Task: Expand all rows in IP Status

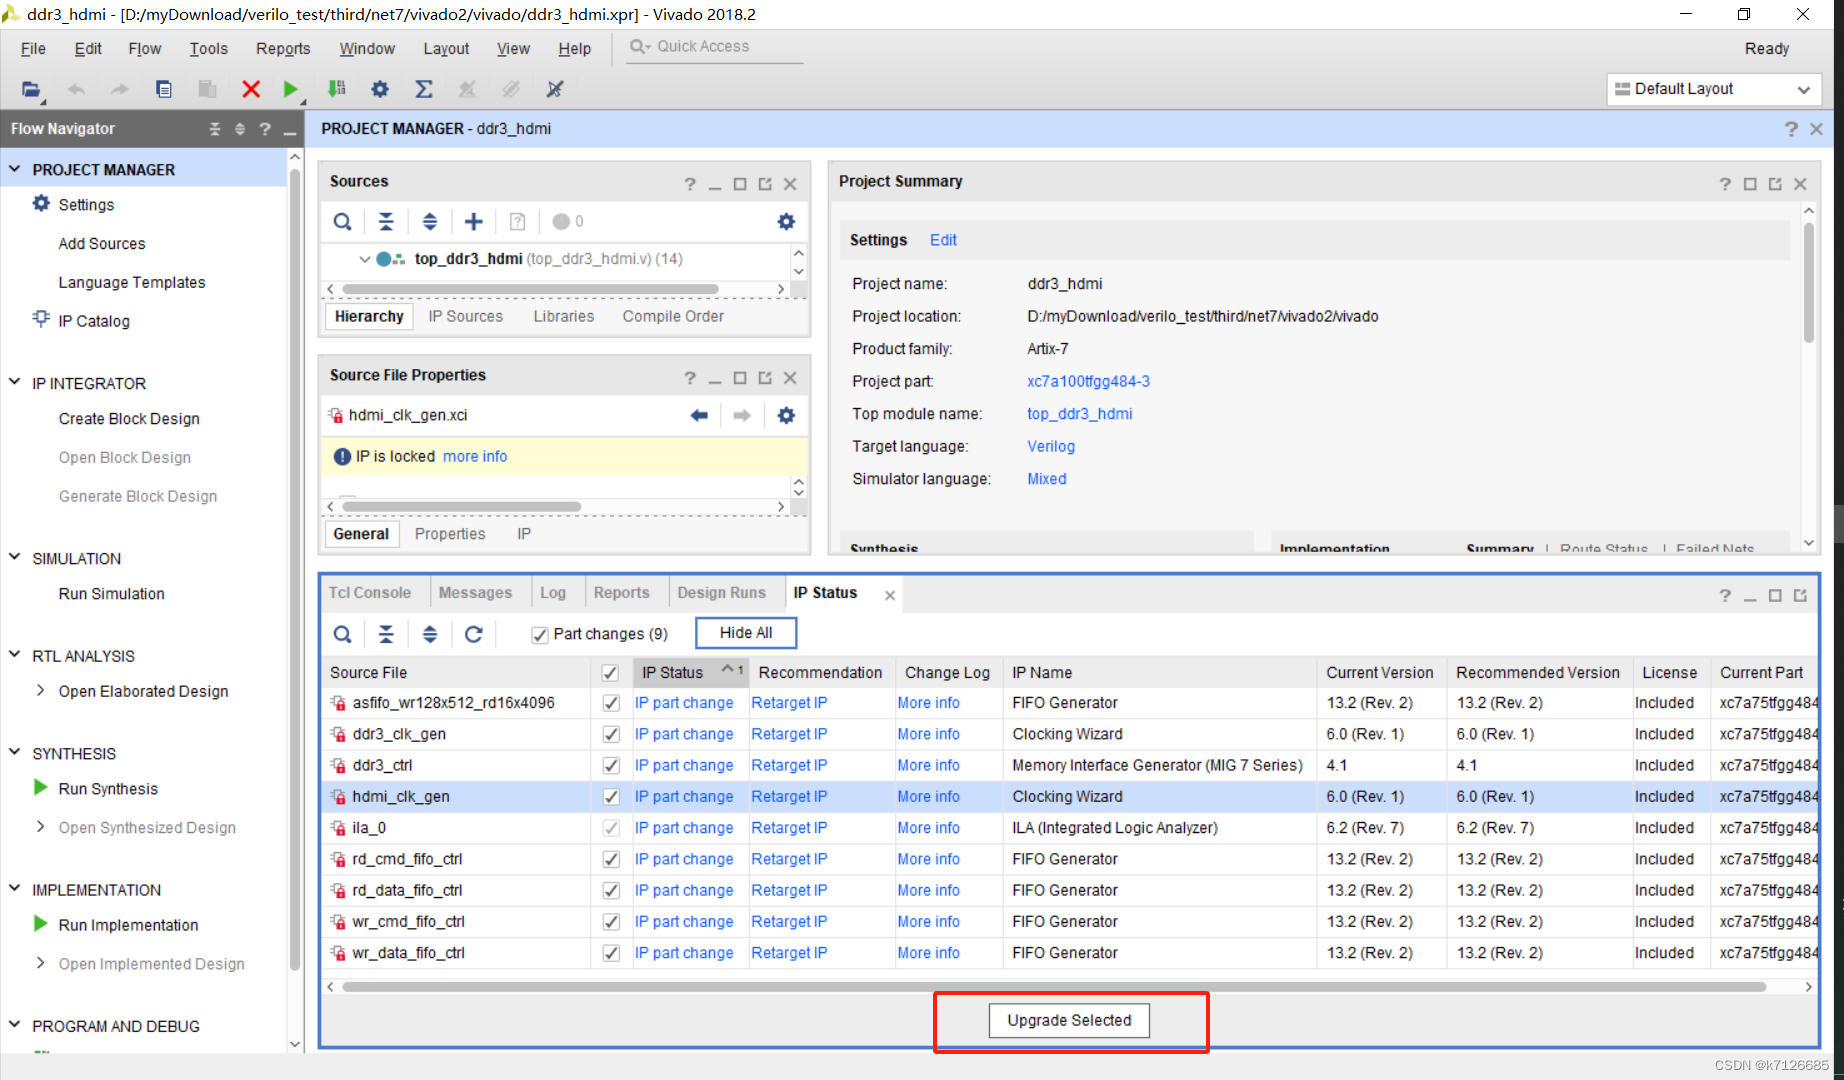Action: [x=430, y=634]
